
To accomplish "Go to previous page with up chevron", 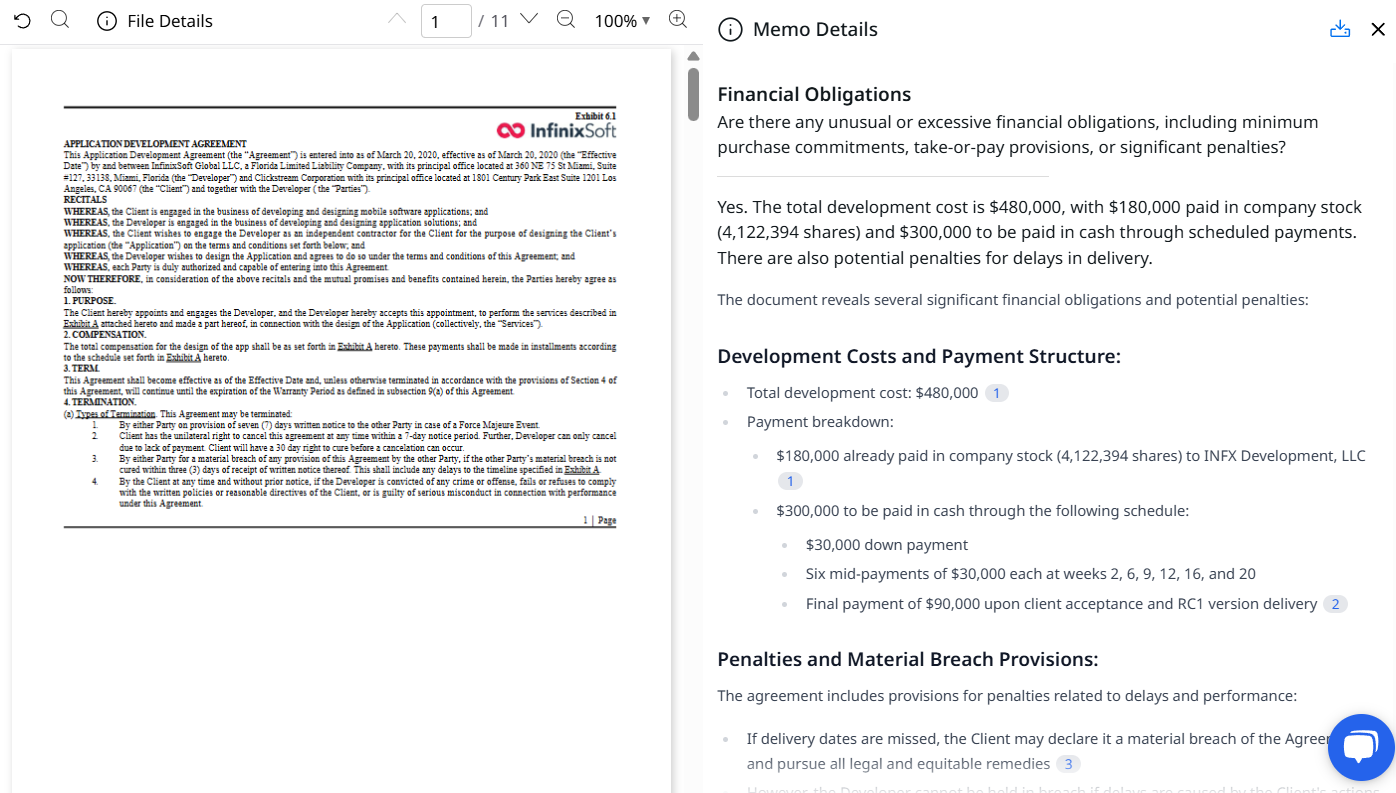I will click(x=397, y=20).
